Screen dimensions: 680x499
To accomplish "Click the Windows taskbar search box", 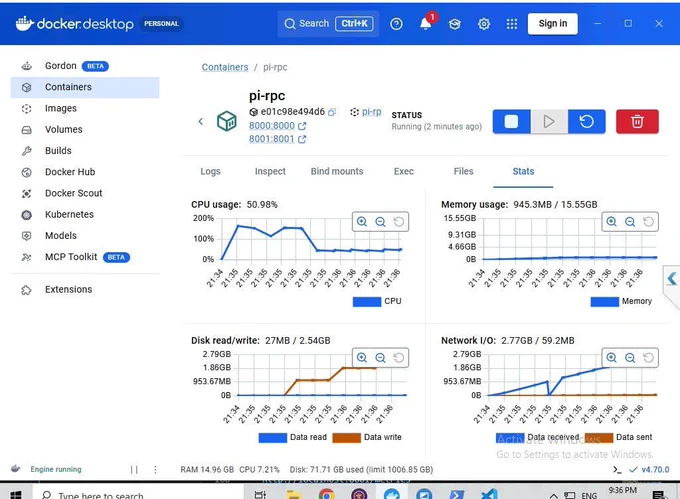I will tap(139, 495).
